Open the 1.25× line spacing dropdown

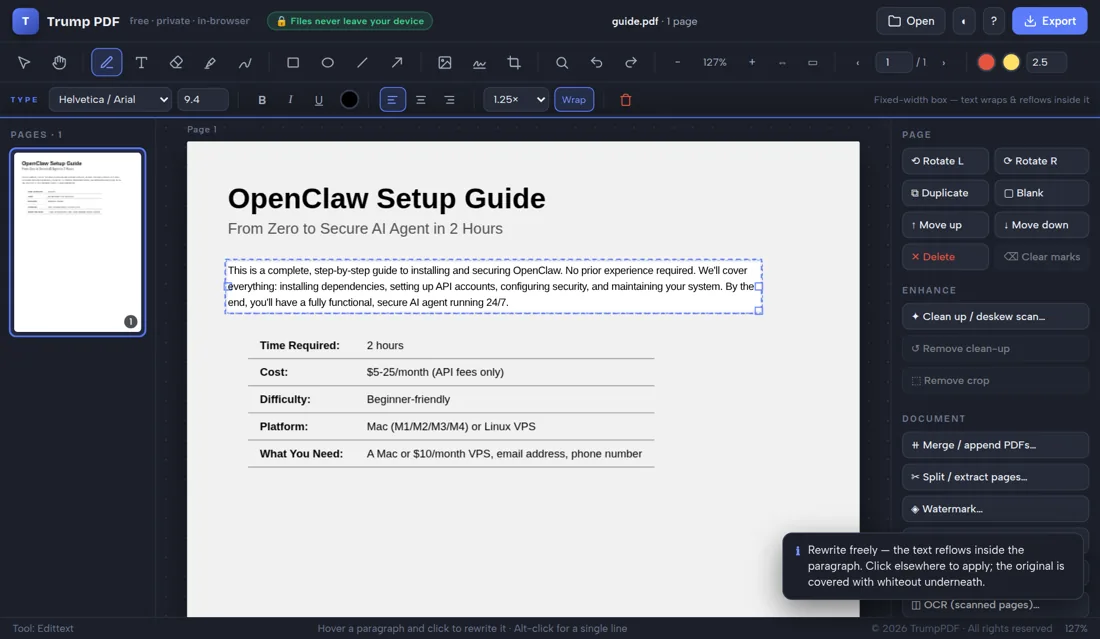tap(516, 100)
